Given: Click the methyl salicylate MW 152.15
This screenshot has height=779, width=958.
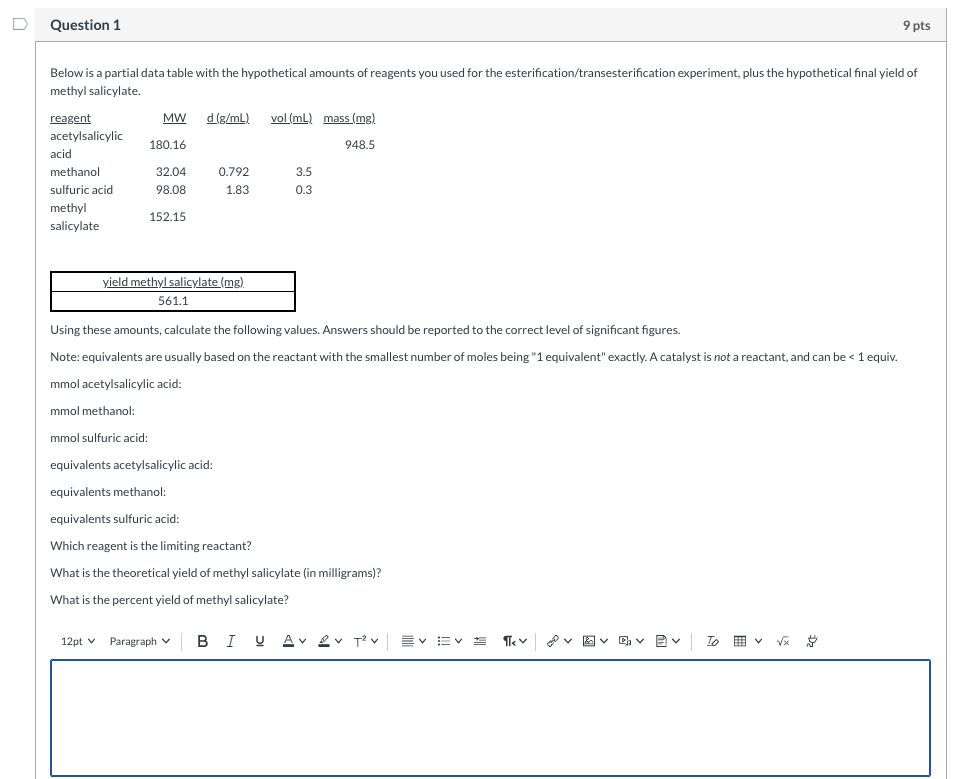Looking at the screenshot, I should coord(168,216).
